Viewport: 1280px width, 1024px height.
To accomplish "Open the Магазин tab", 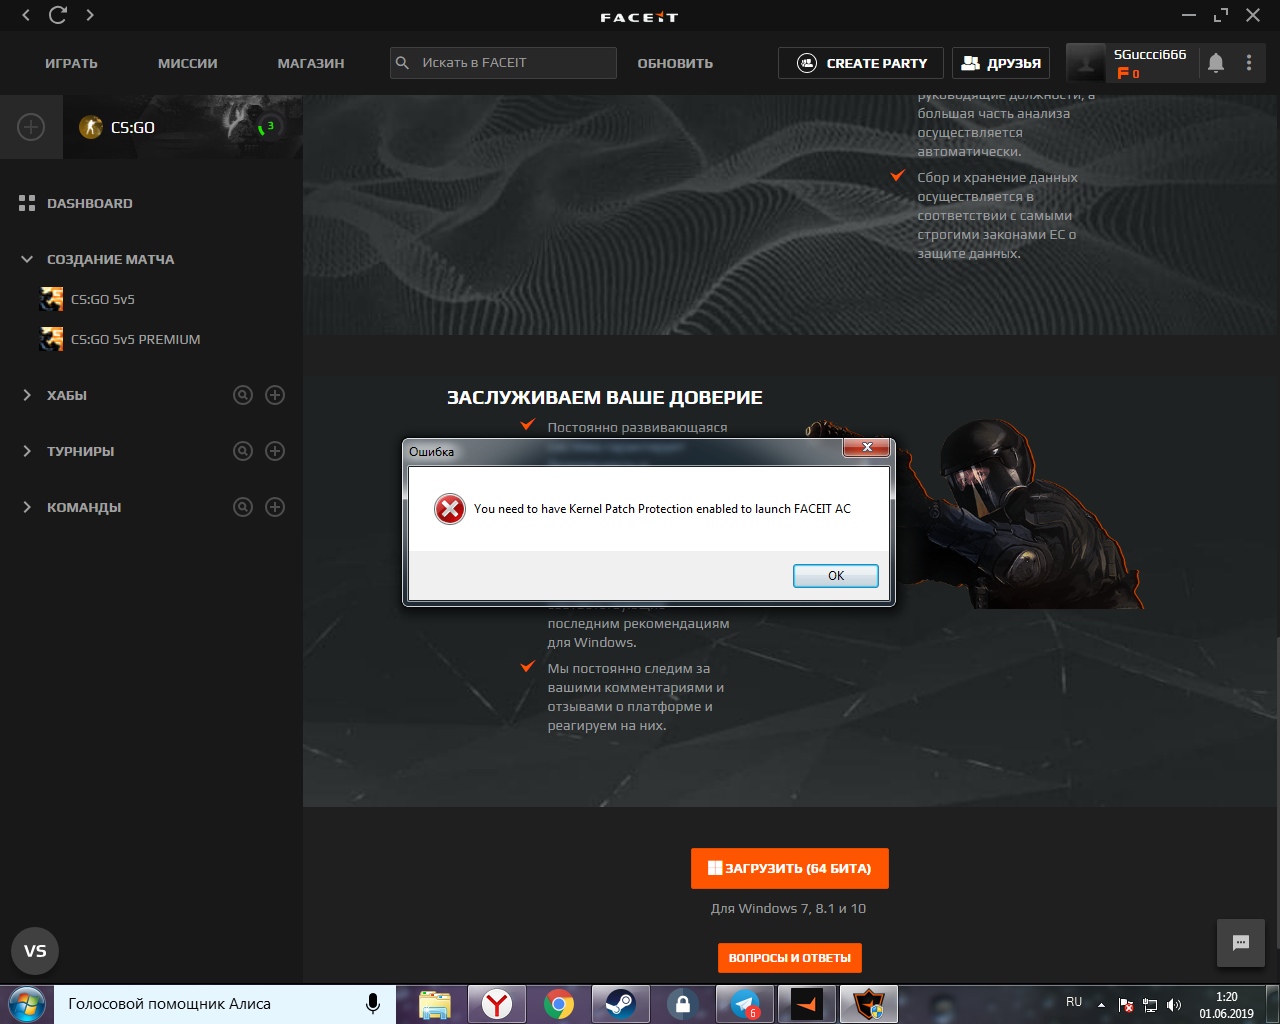I will click(310, 63).
